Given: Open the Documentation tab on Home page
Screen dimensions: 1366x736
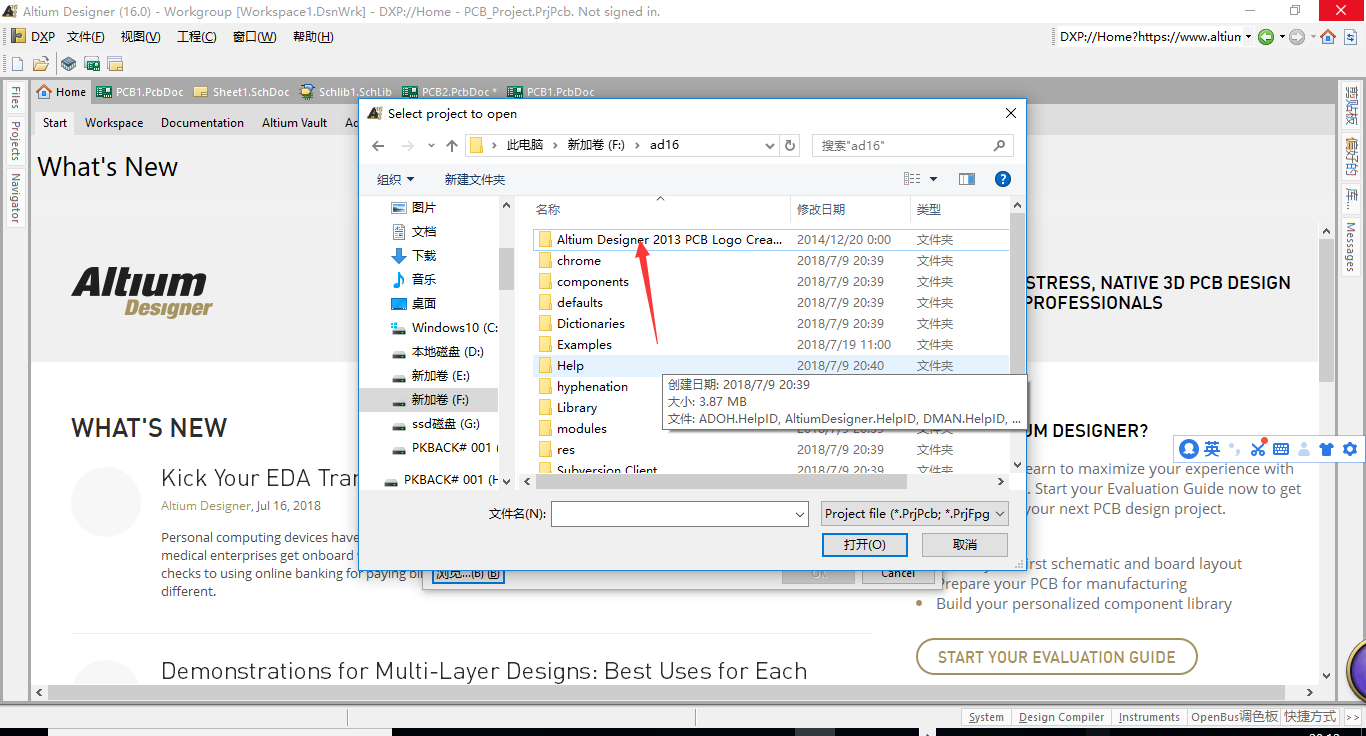Looking at the screenshot, I should (202, 123).
